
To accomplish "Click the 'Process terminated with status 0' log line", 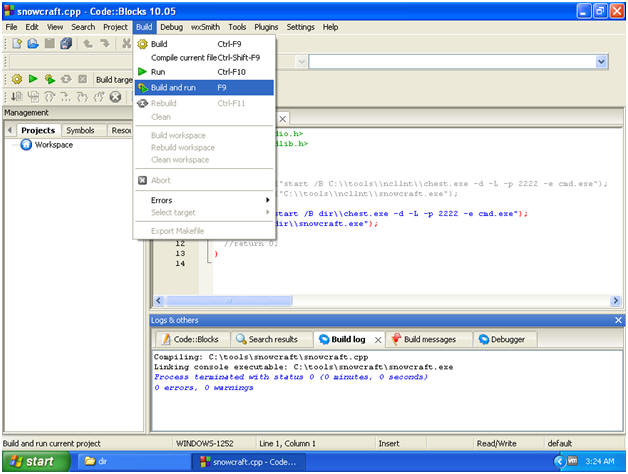I will pyautogui.click(x=291, y=377).
